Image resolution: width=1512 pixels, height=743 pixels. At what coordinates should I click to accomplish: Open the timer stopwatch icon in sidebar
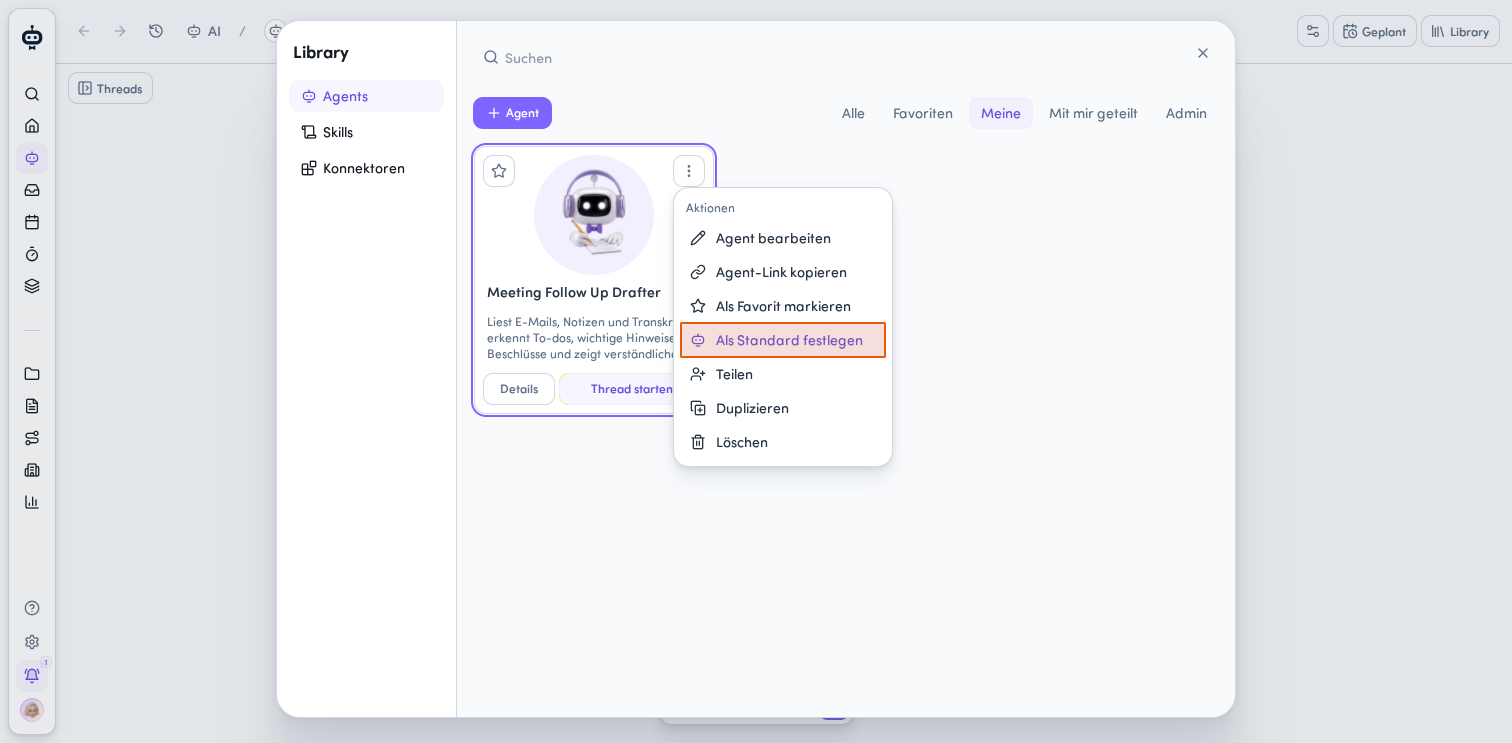(x=32, y=254)
